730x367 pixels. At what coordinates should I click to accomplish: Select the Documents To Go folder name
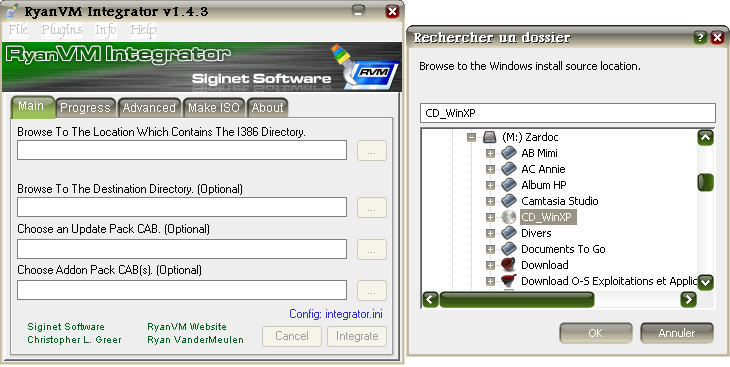click(x=563, y=249)
